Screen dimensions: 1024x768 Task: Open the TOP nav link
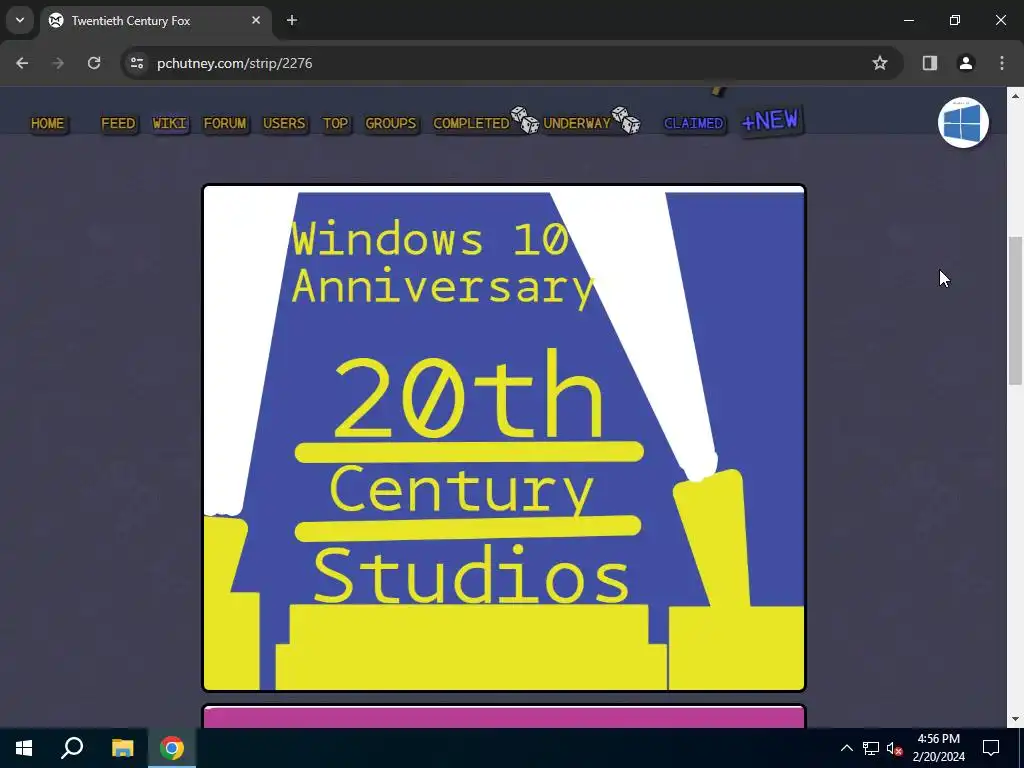336,123
